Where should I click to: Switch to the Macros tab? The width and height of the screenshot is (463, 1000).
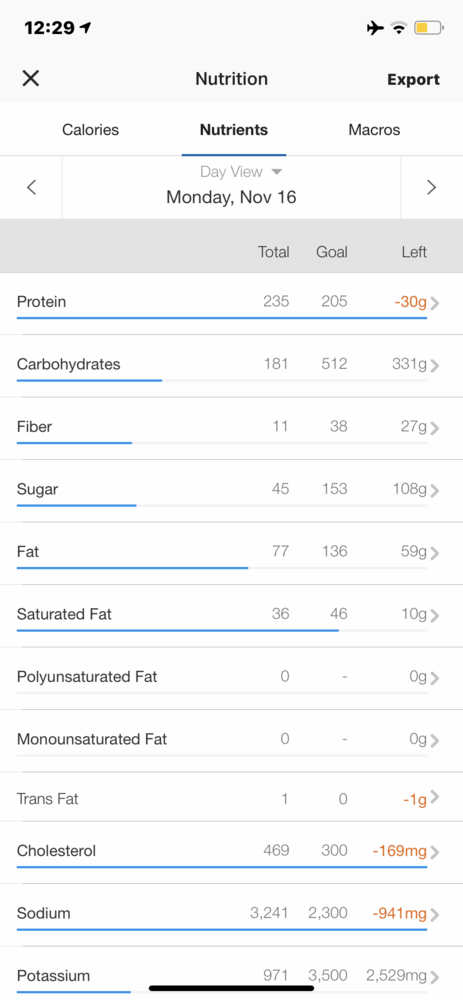(x=374, y=130)
